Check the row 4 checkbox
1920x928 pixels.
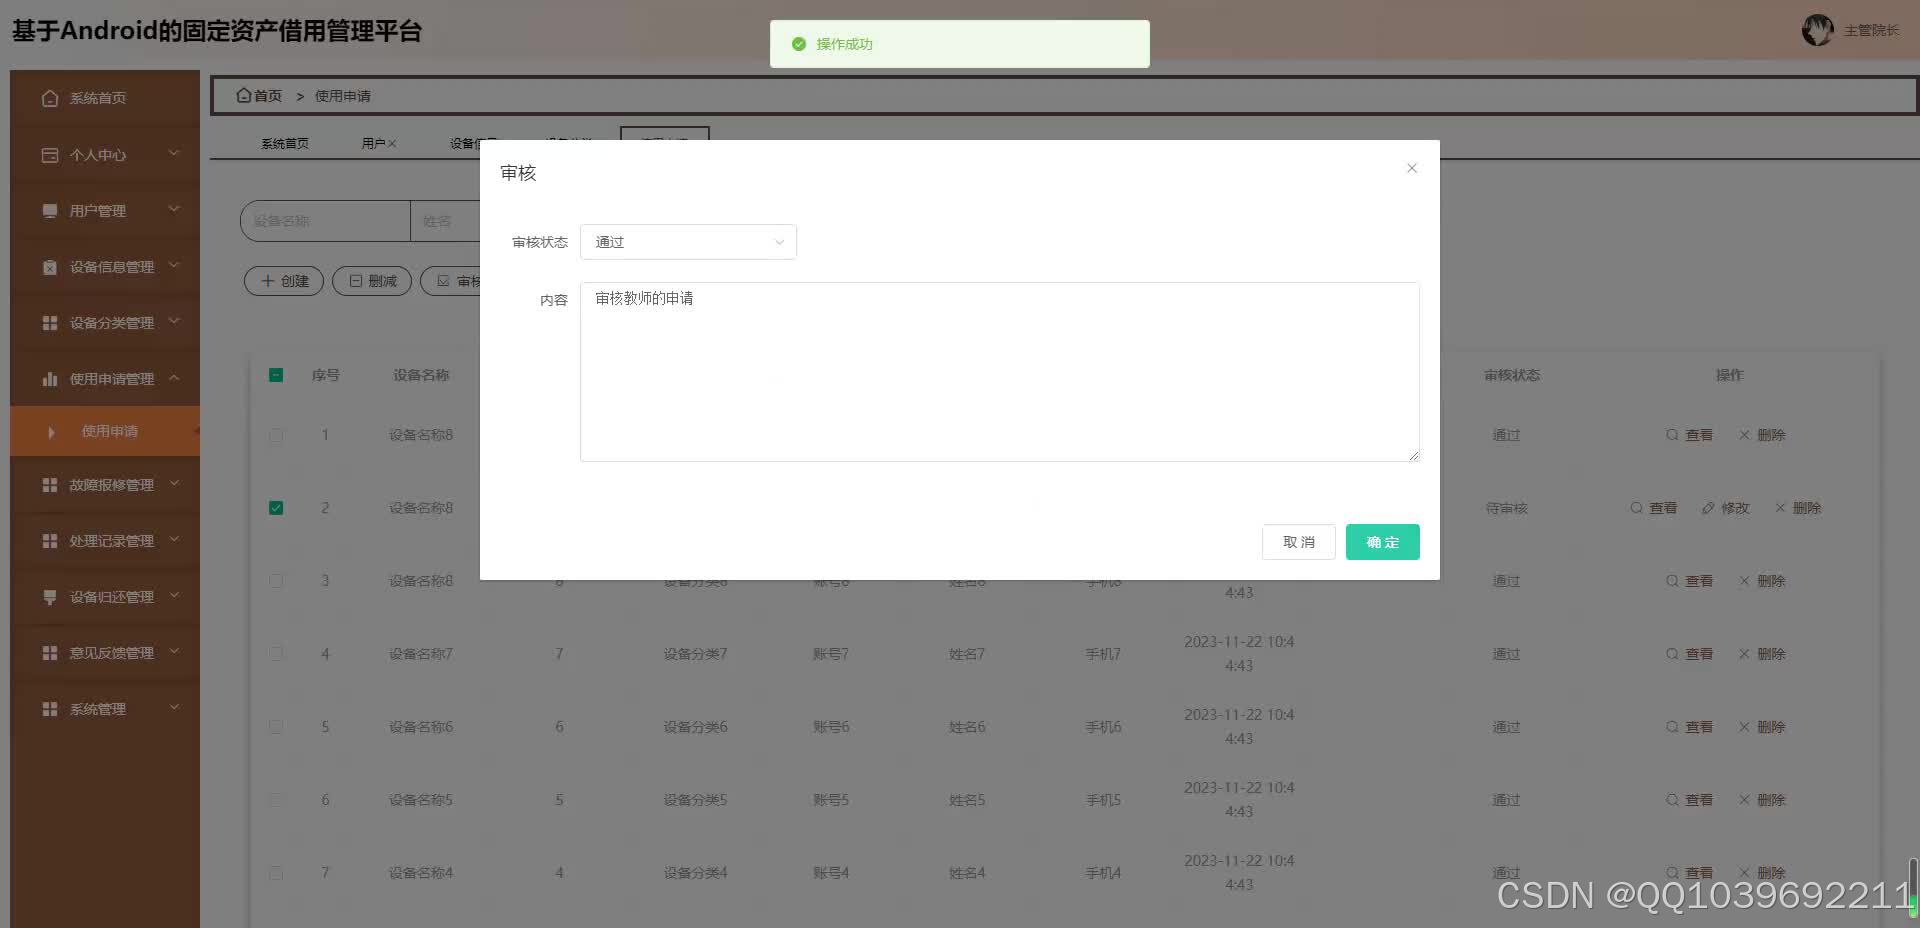276,654
